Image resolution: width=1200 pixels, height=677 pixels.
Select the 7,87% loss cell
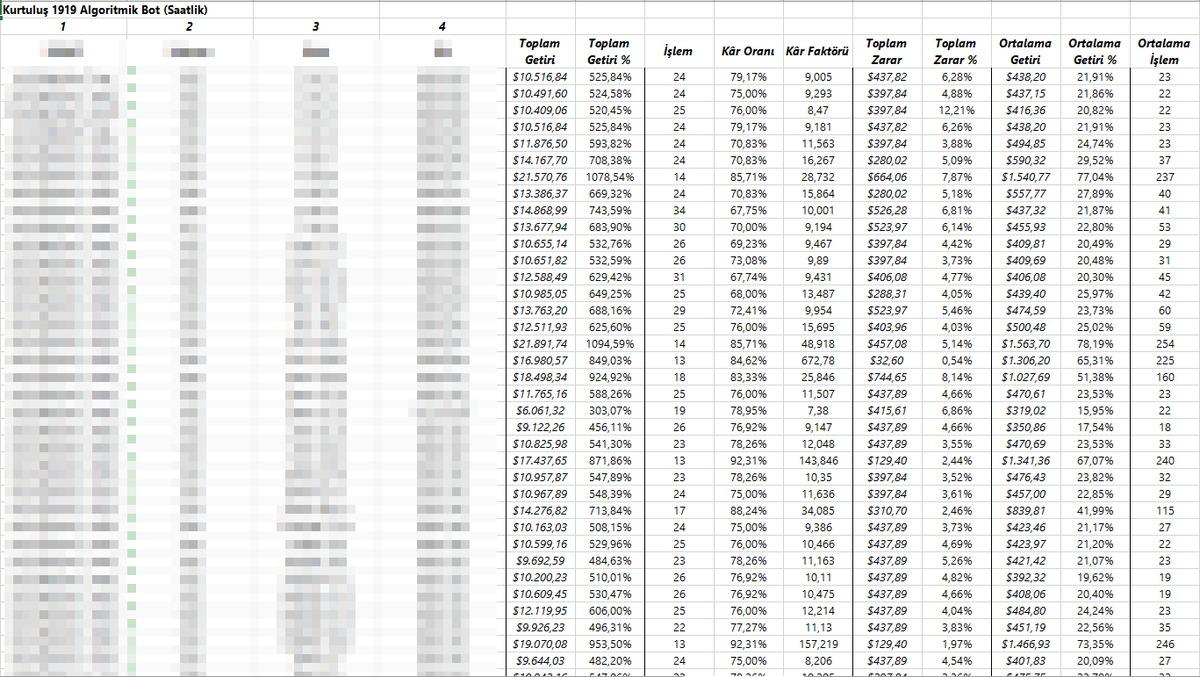click(956, 176)
